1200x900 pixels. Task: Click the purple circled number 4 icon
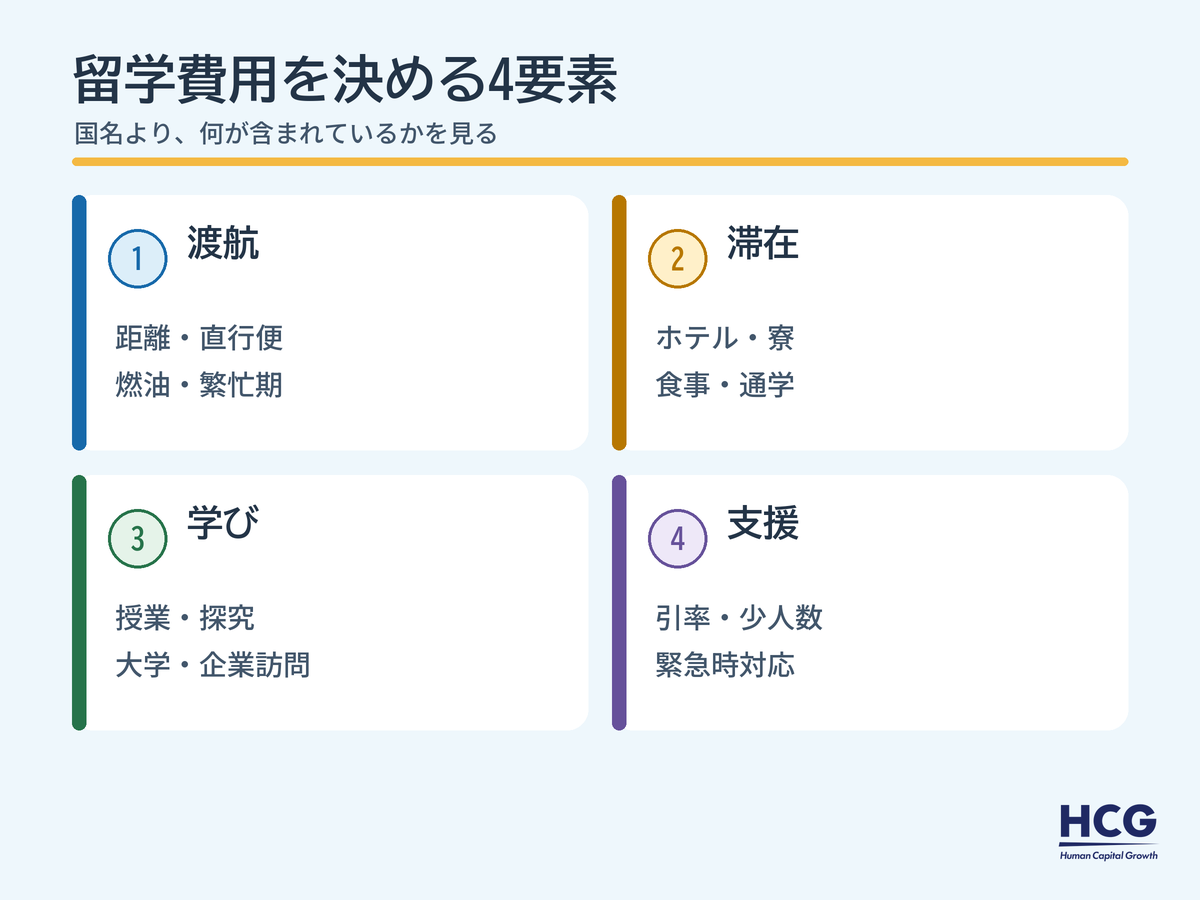(678, 538)
